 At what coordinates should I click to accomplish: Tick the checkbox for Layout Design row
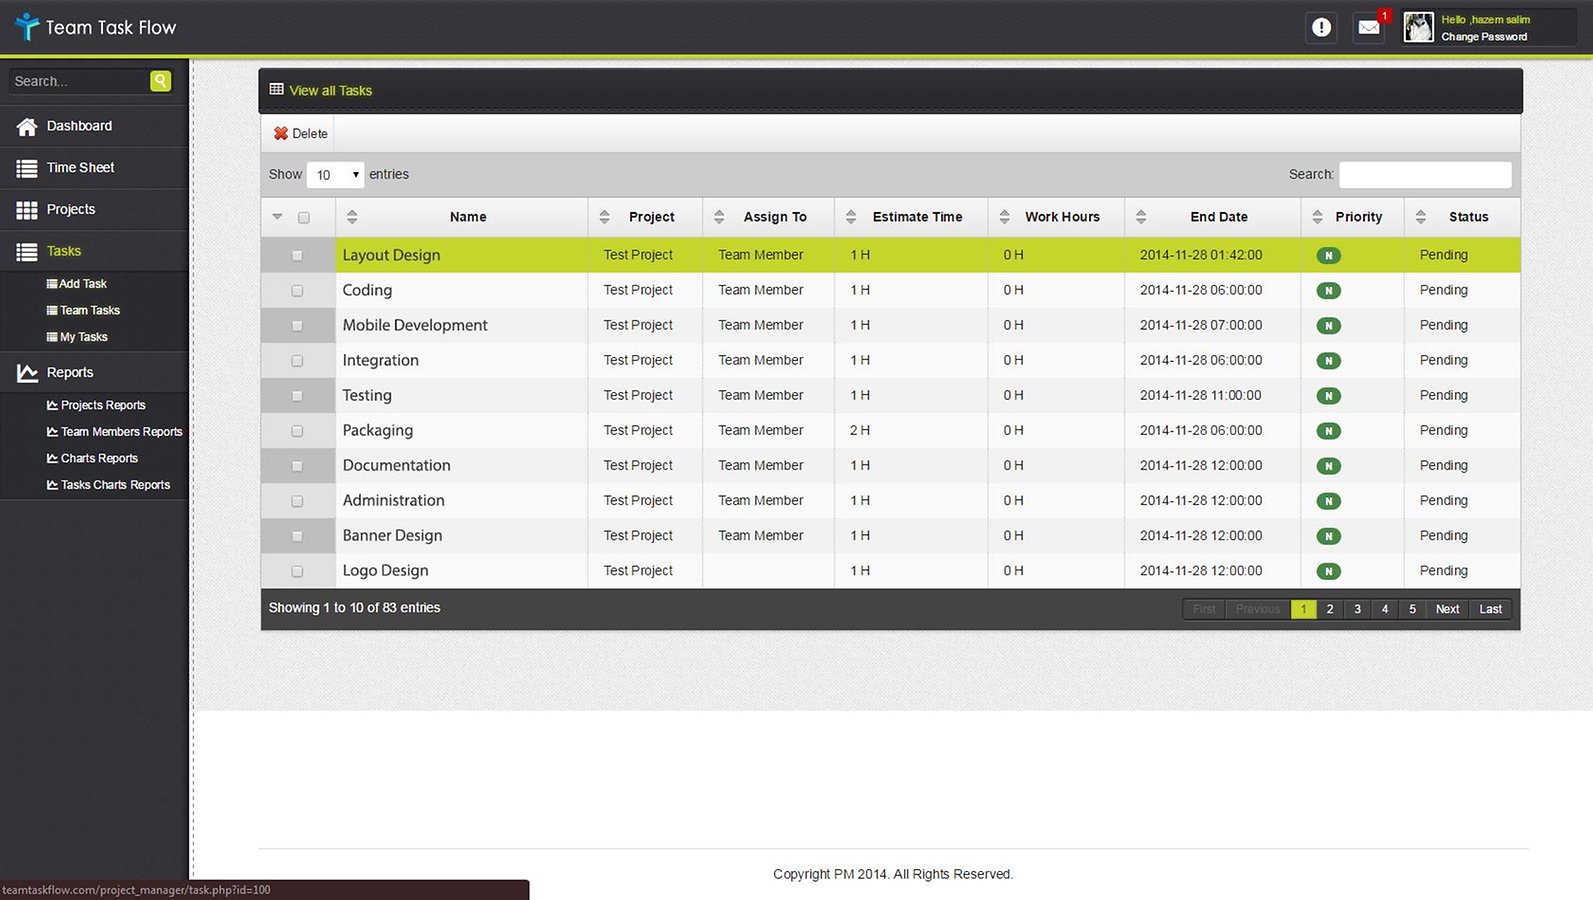coord(297,256)
